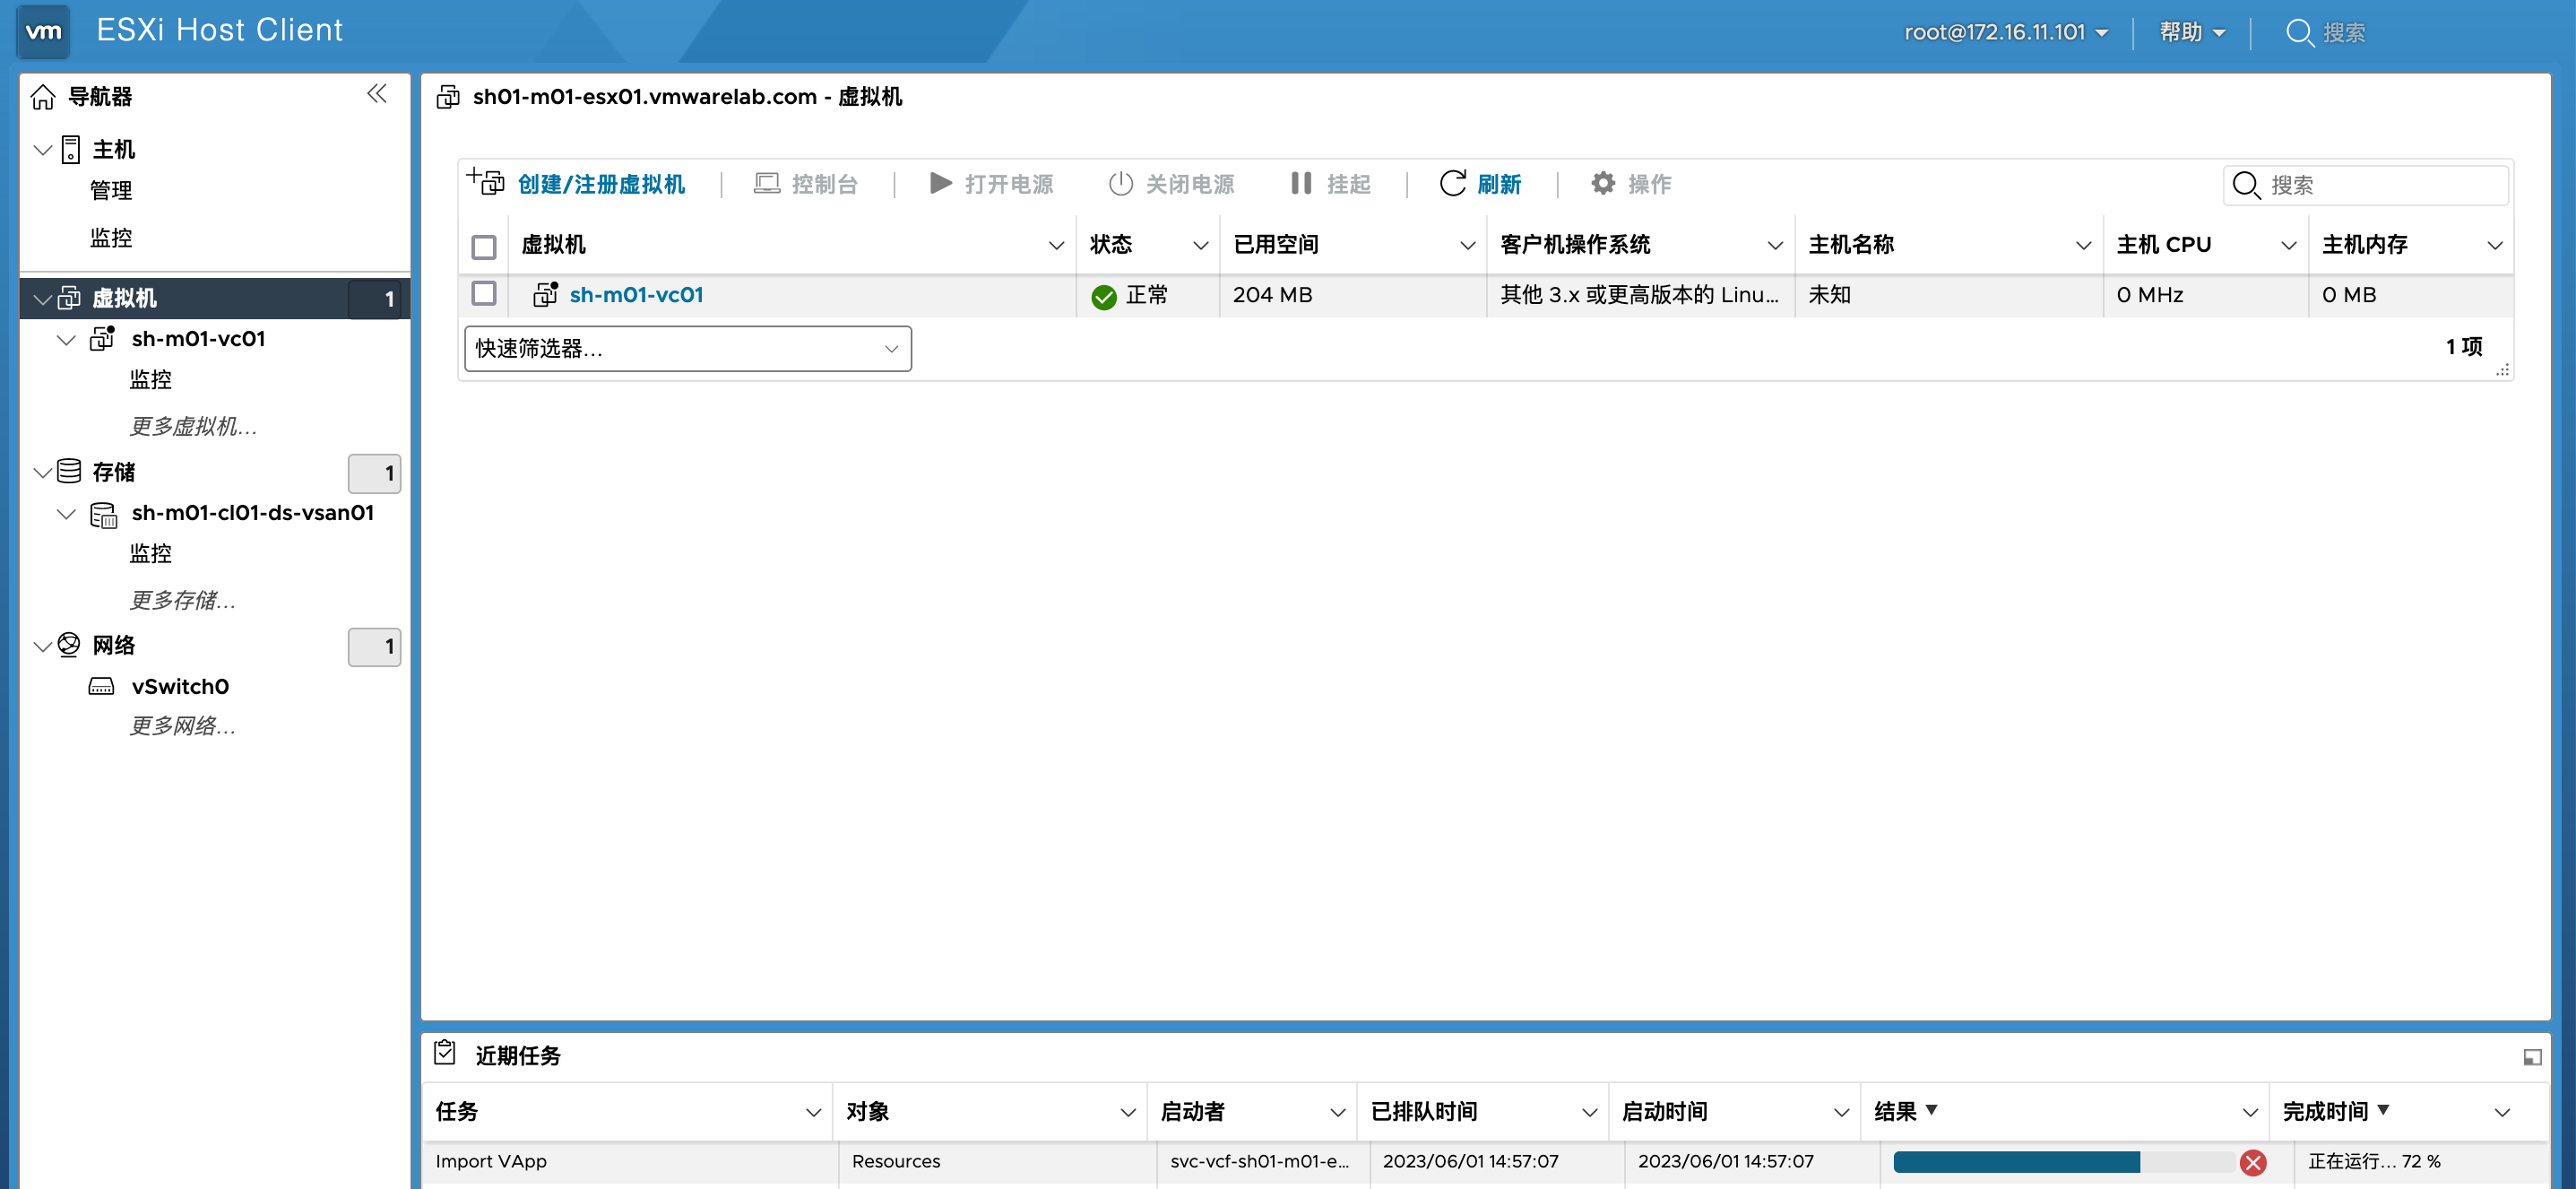This screenshot has width=2576, height=1189.
Task: Click the refresh circular arrow icon
Action: pos(1453,183)
